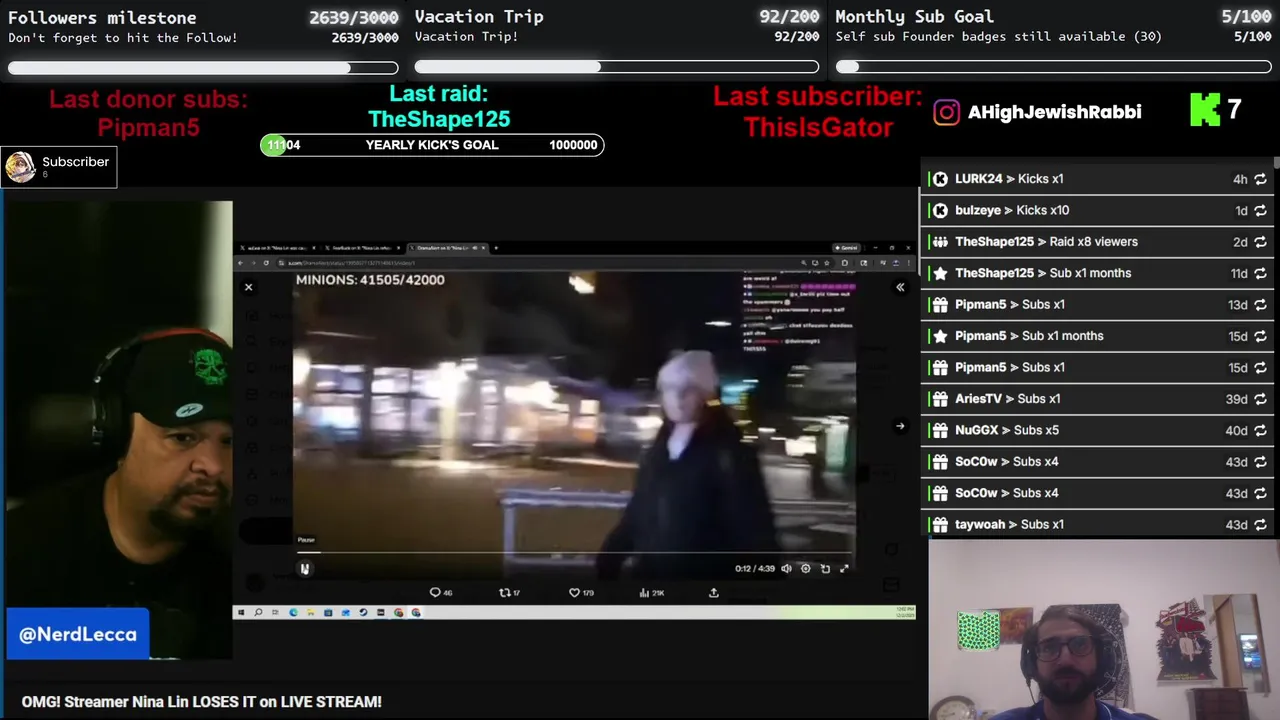
Task: Click the raid icon beside TheShape125 raid
Action: [940, 242]
